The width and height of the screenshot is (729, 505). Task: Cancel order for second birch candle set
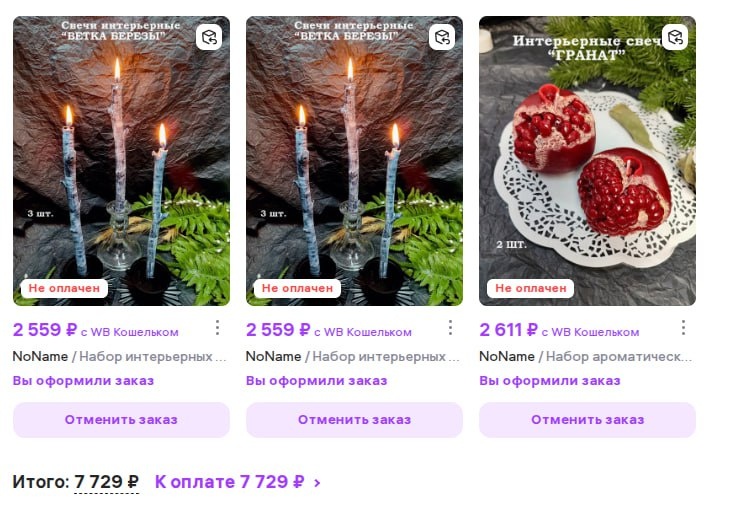tap(354, 420)
